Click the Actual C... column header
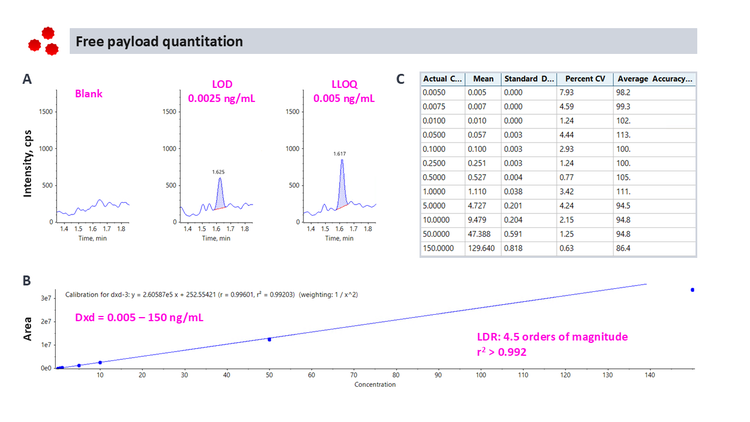 point(443,79)
